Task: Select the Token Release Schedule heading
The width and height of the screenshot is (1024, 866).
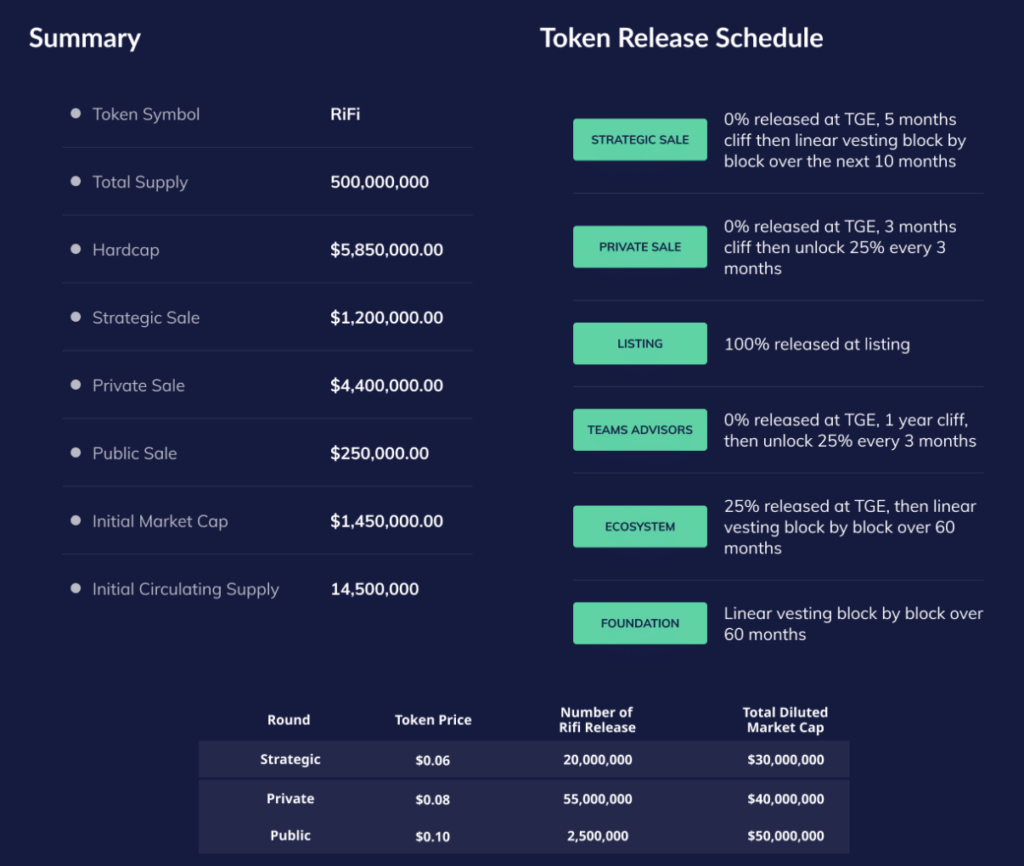Action: [x=681, y=38]
